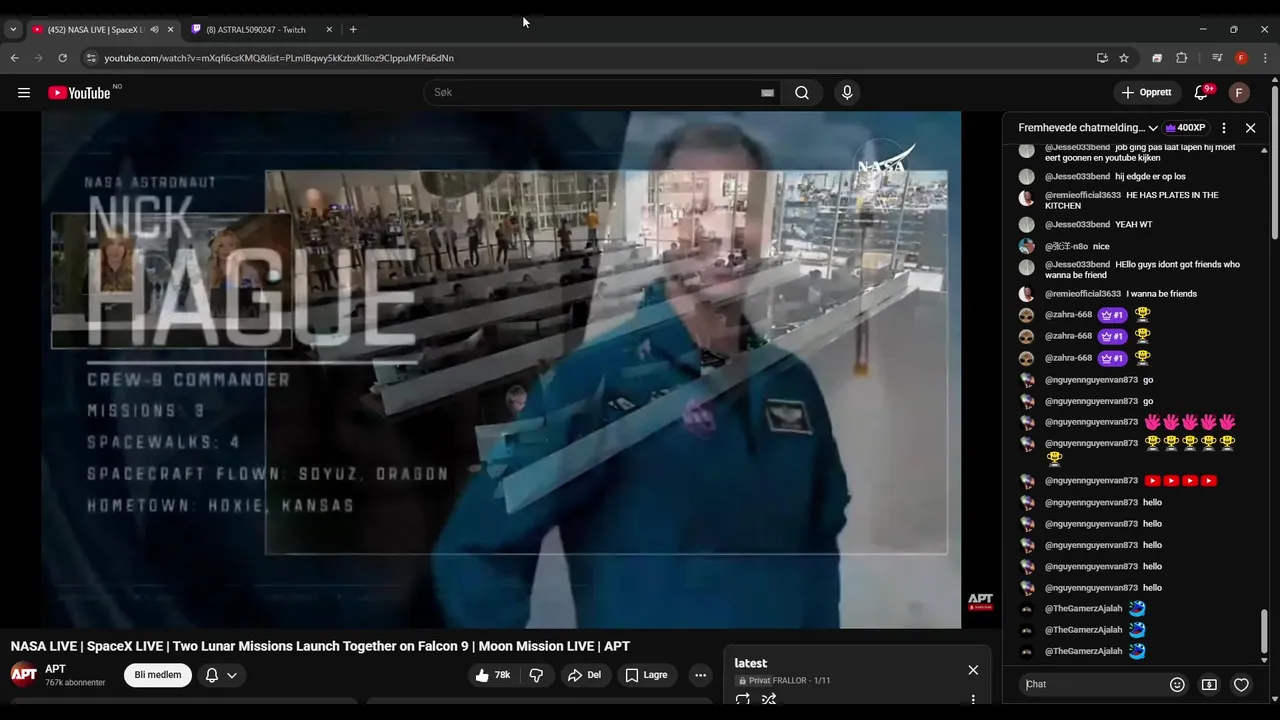Open the tab search dropdown in Chrome
The image size is (1280, 720).
point(12,29)
